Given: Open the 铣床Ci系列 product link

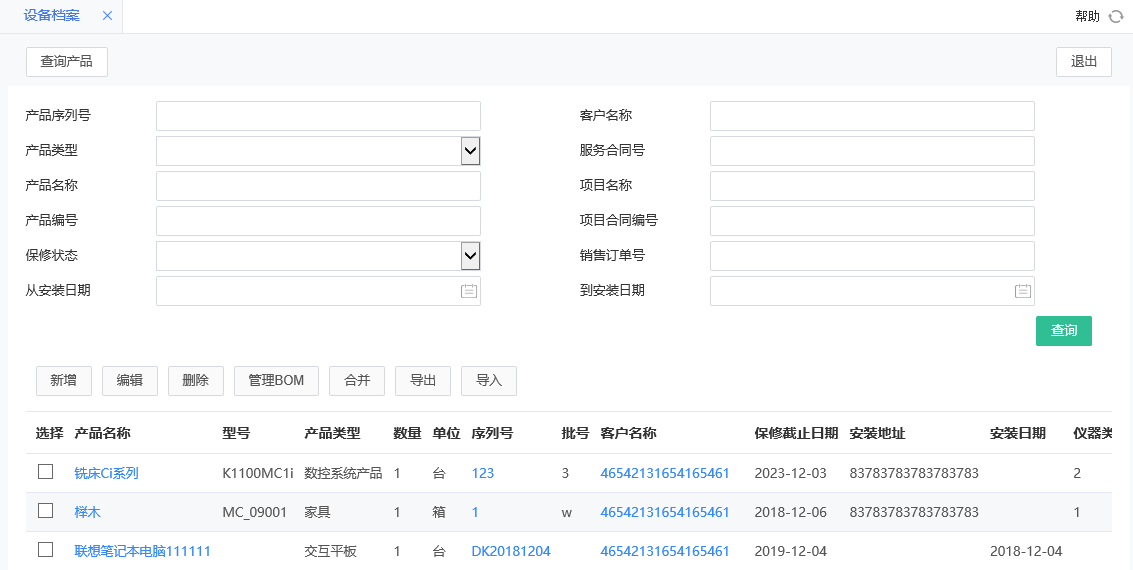Looking at the screenshot, I should [x=106, y=473].
